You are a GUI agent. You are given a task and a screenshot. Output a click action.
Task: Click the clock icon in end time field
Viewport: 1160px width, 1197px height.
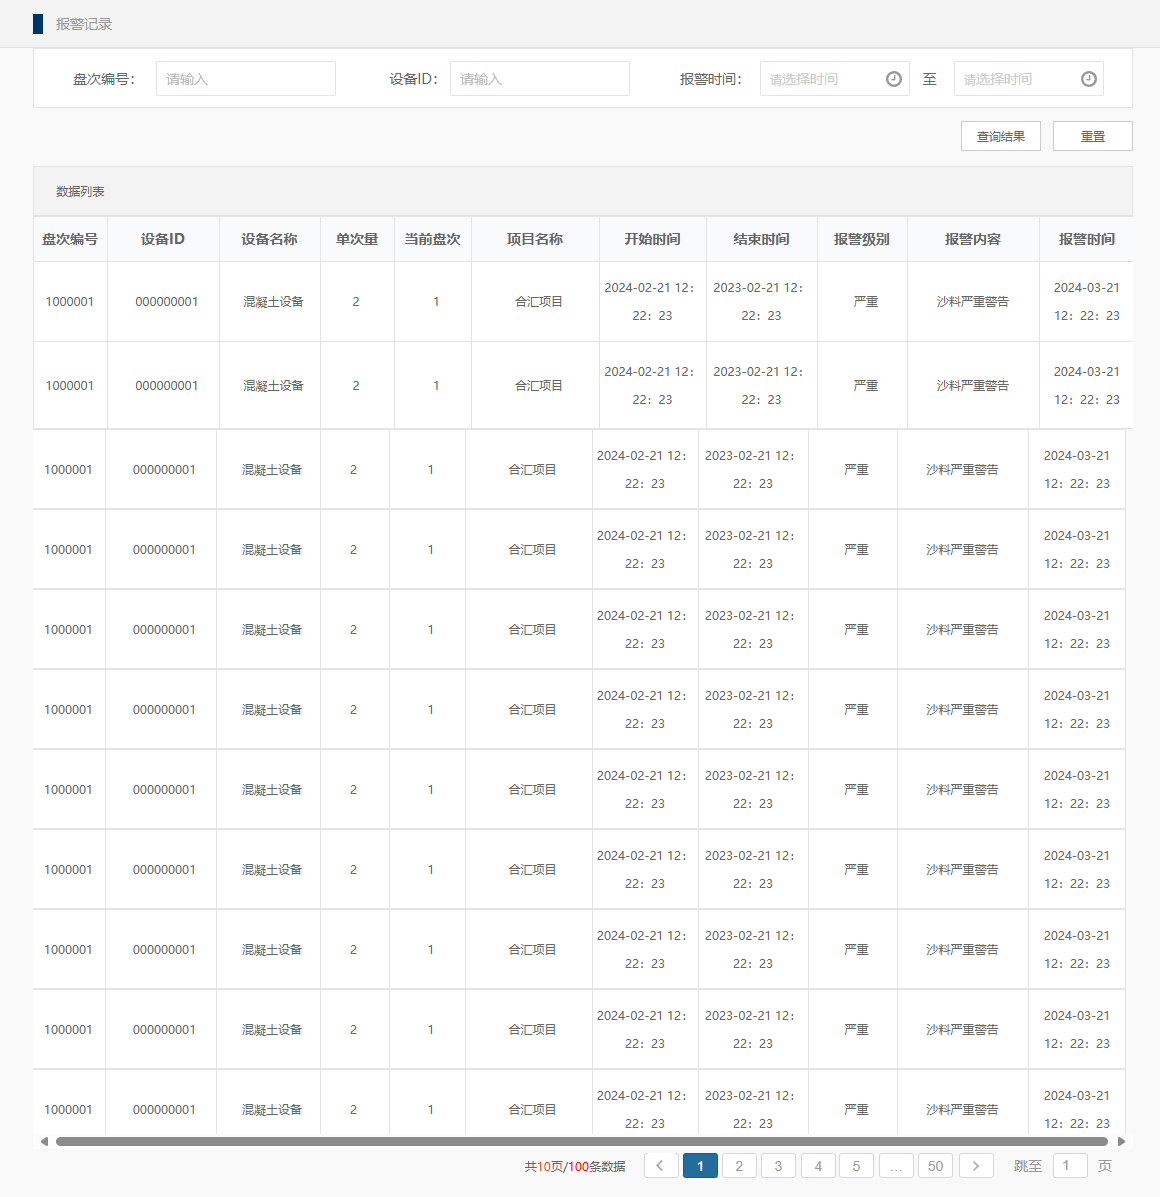point(1089,79)
